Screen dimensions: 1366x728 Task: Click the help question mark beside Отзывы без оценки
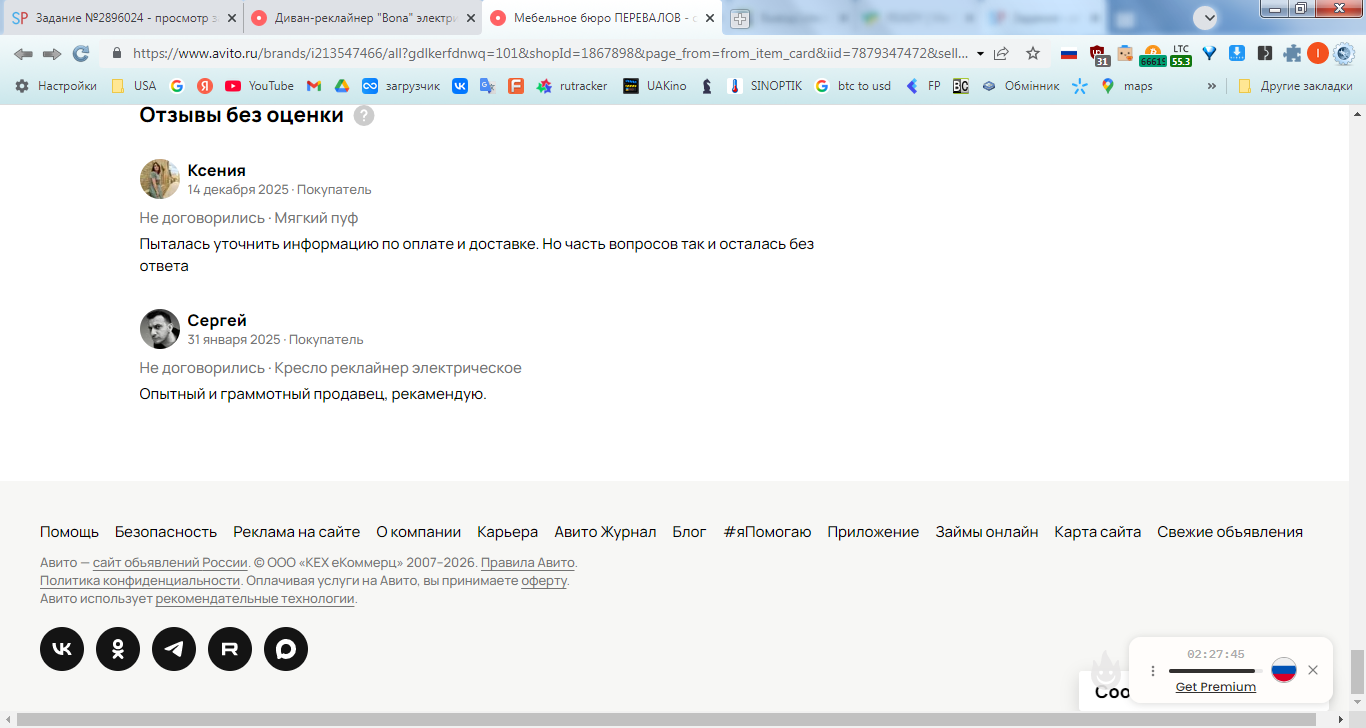364,116
